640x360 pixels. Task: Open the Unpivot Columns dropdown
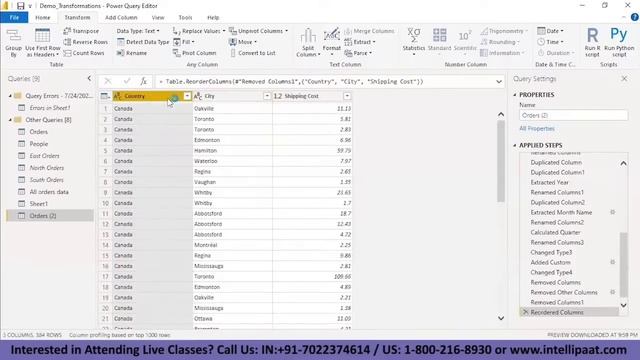(258, 31)
